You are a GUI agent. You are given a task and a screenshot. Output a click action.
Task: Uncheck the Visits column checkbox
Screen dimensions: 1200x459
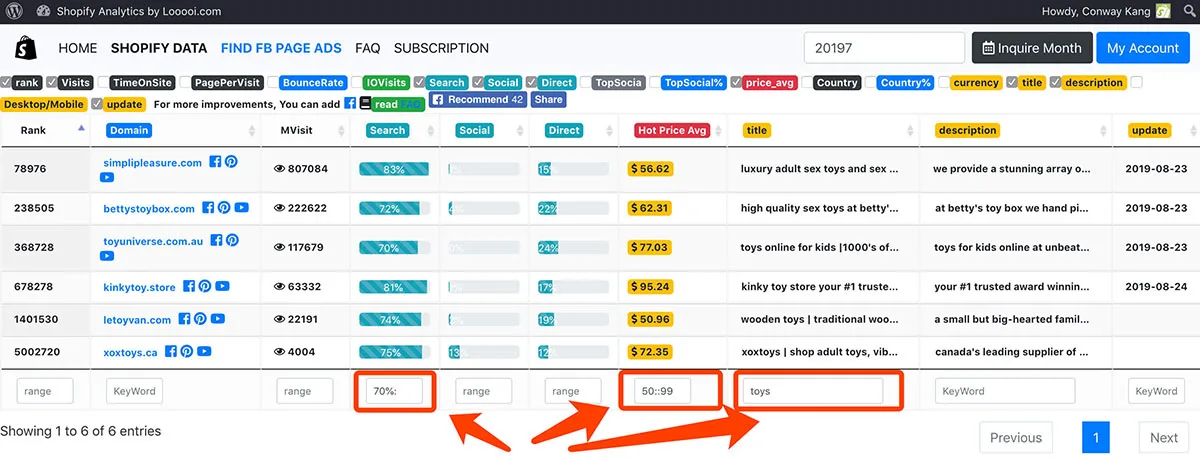pyautogui.click(x=51, y=83)
